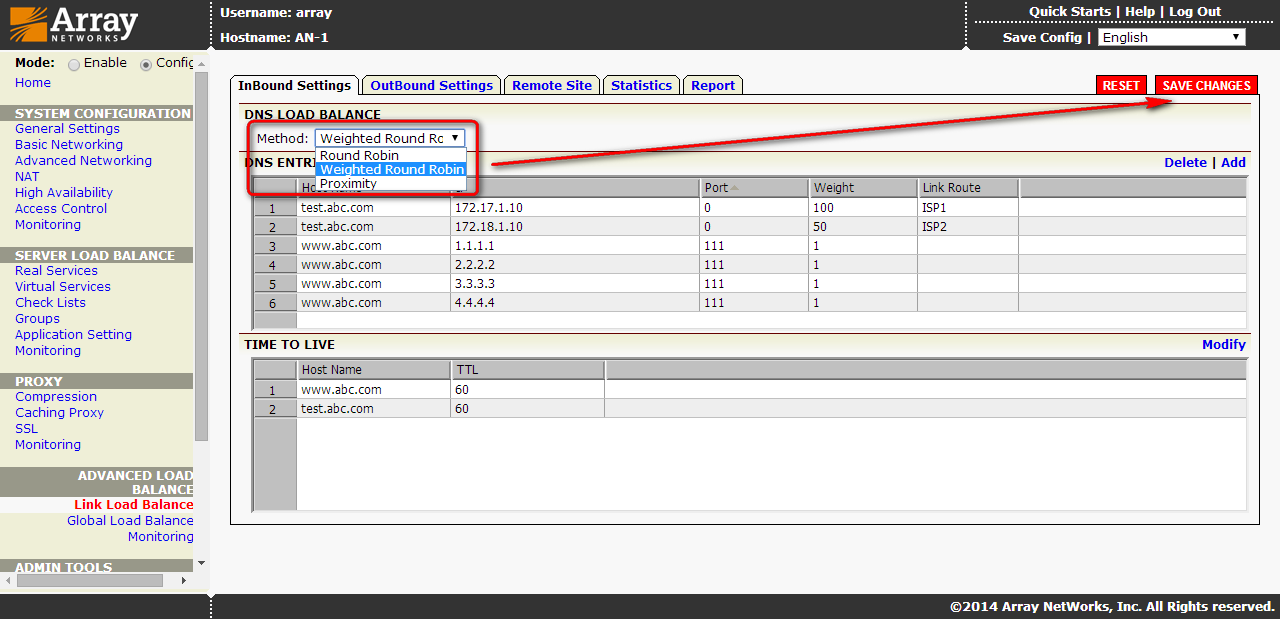Open Monitoring under Server Load Balance
This screenshot has height=619, width=1280.
pos(48,350)
